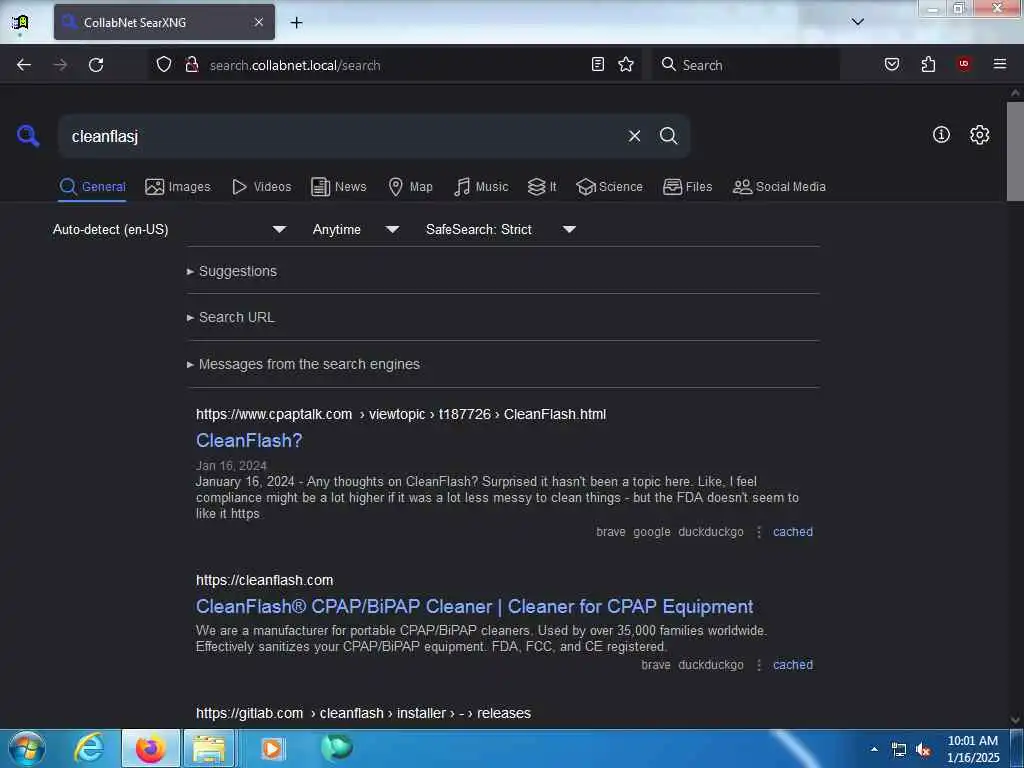Select the CollabNet SearXNG tab
This screenshot has width=1024, height=768.
(164, 22)
